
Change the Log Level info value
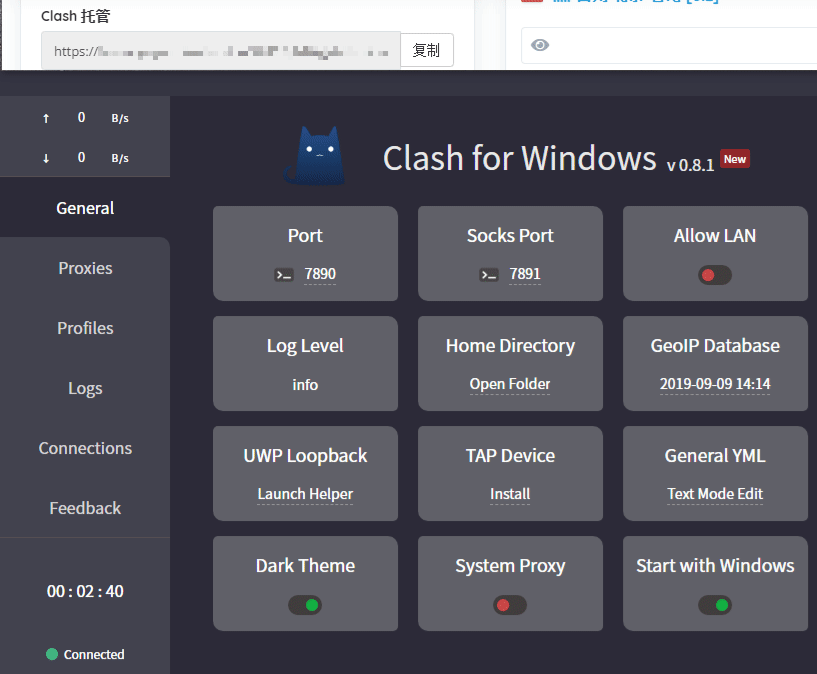click(x=305, y=385)
